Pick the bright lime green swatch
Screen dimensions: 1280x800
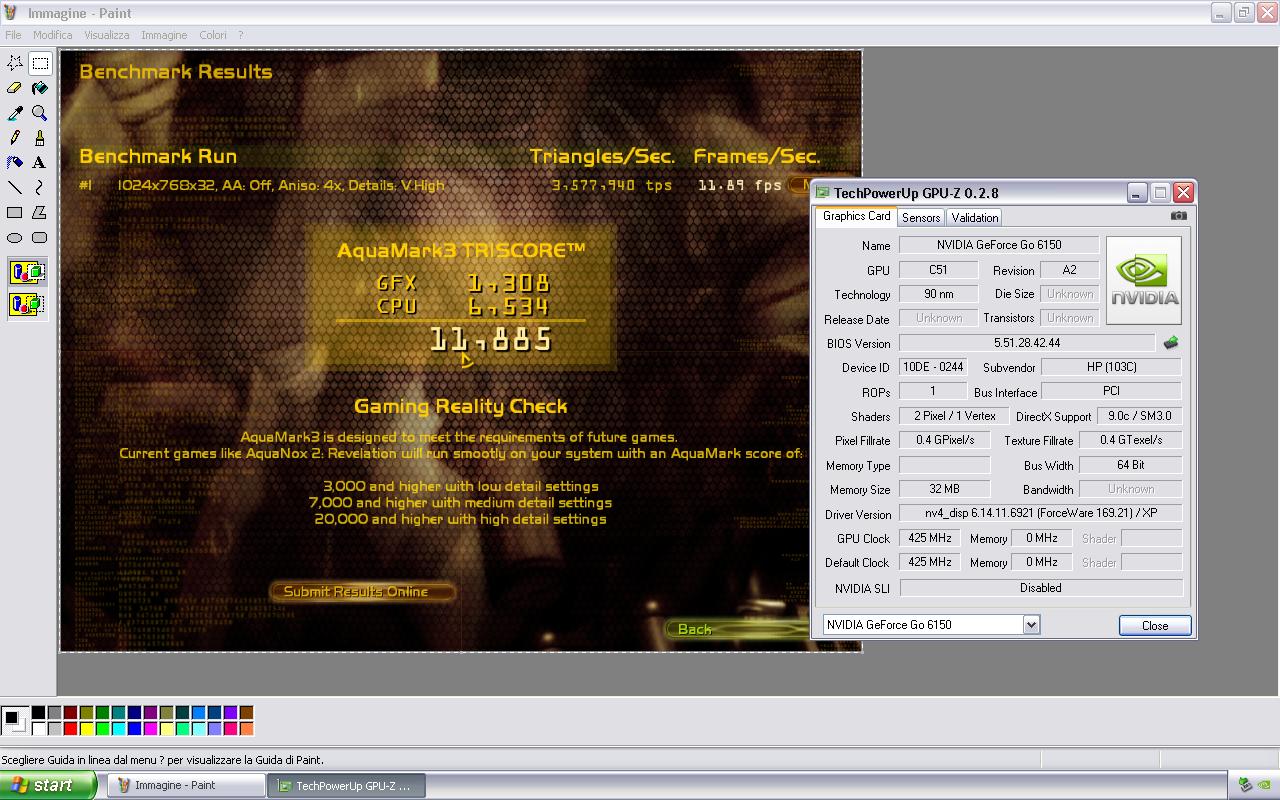102,728
